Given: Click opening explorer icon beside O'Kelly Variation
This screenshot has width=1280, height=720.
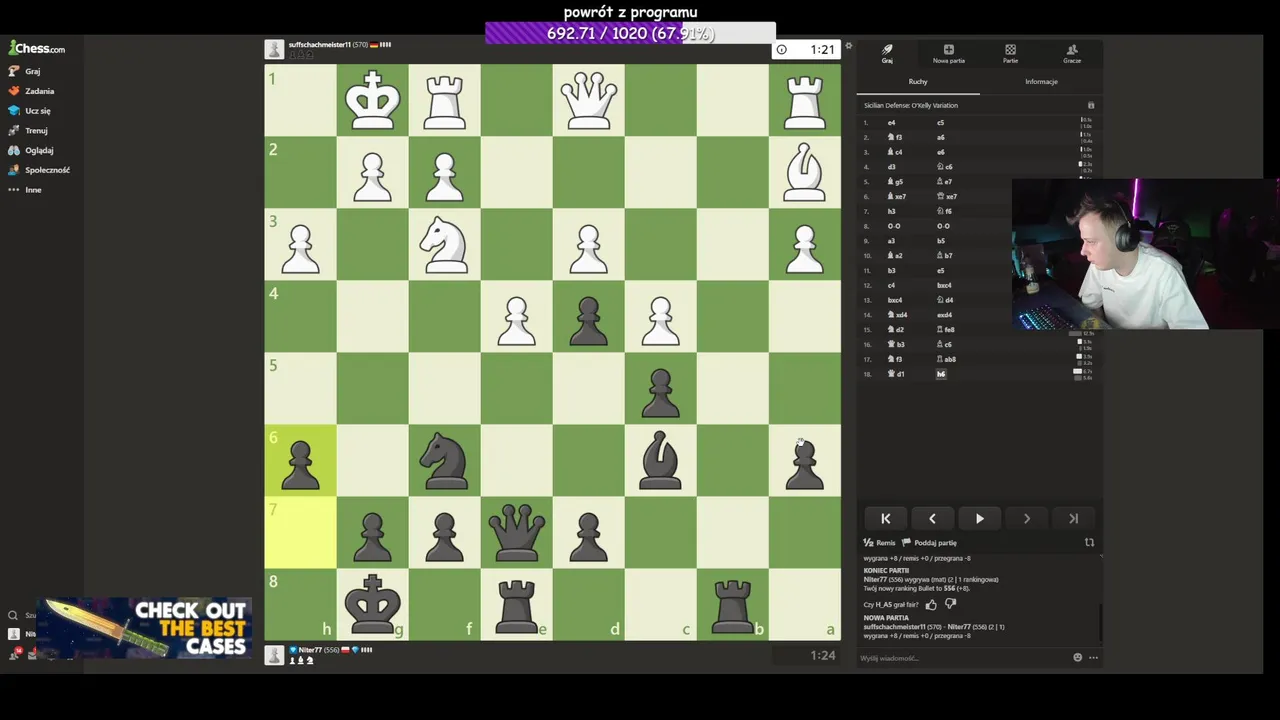Looking at the screenshot, I should click(1091, 105).
